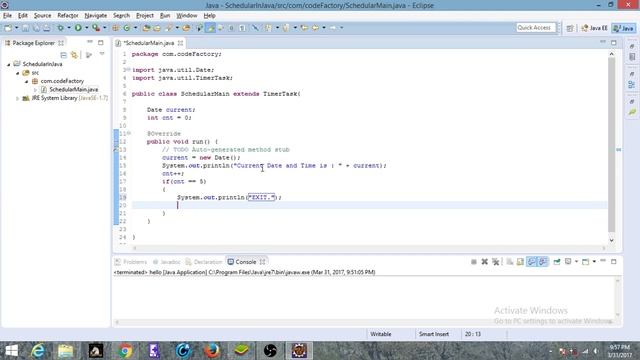The width and height of the screenshot is (640, 360).
Task: Open the Navigate menu
Action: 96,16
